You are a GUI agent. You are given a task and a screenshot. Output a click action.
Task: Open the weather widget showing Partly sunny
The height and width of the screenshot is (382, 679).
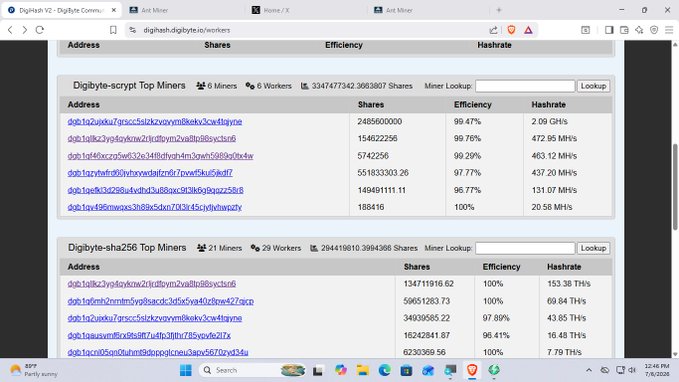34,370
